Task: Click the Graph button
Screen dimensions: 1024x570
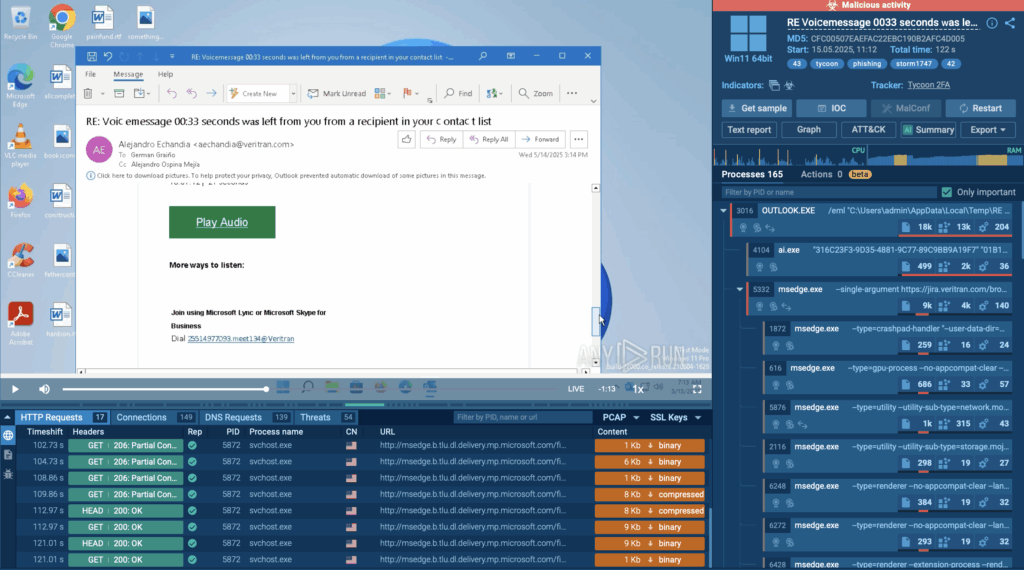Action: [808, 130]
